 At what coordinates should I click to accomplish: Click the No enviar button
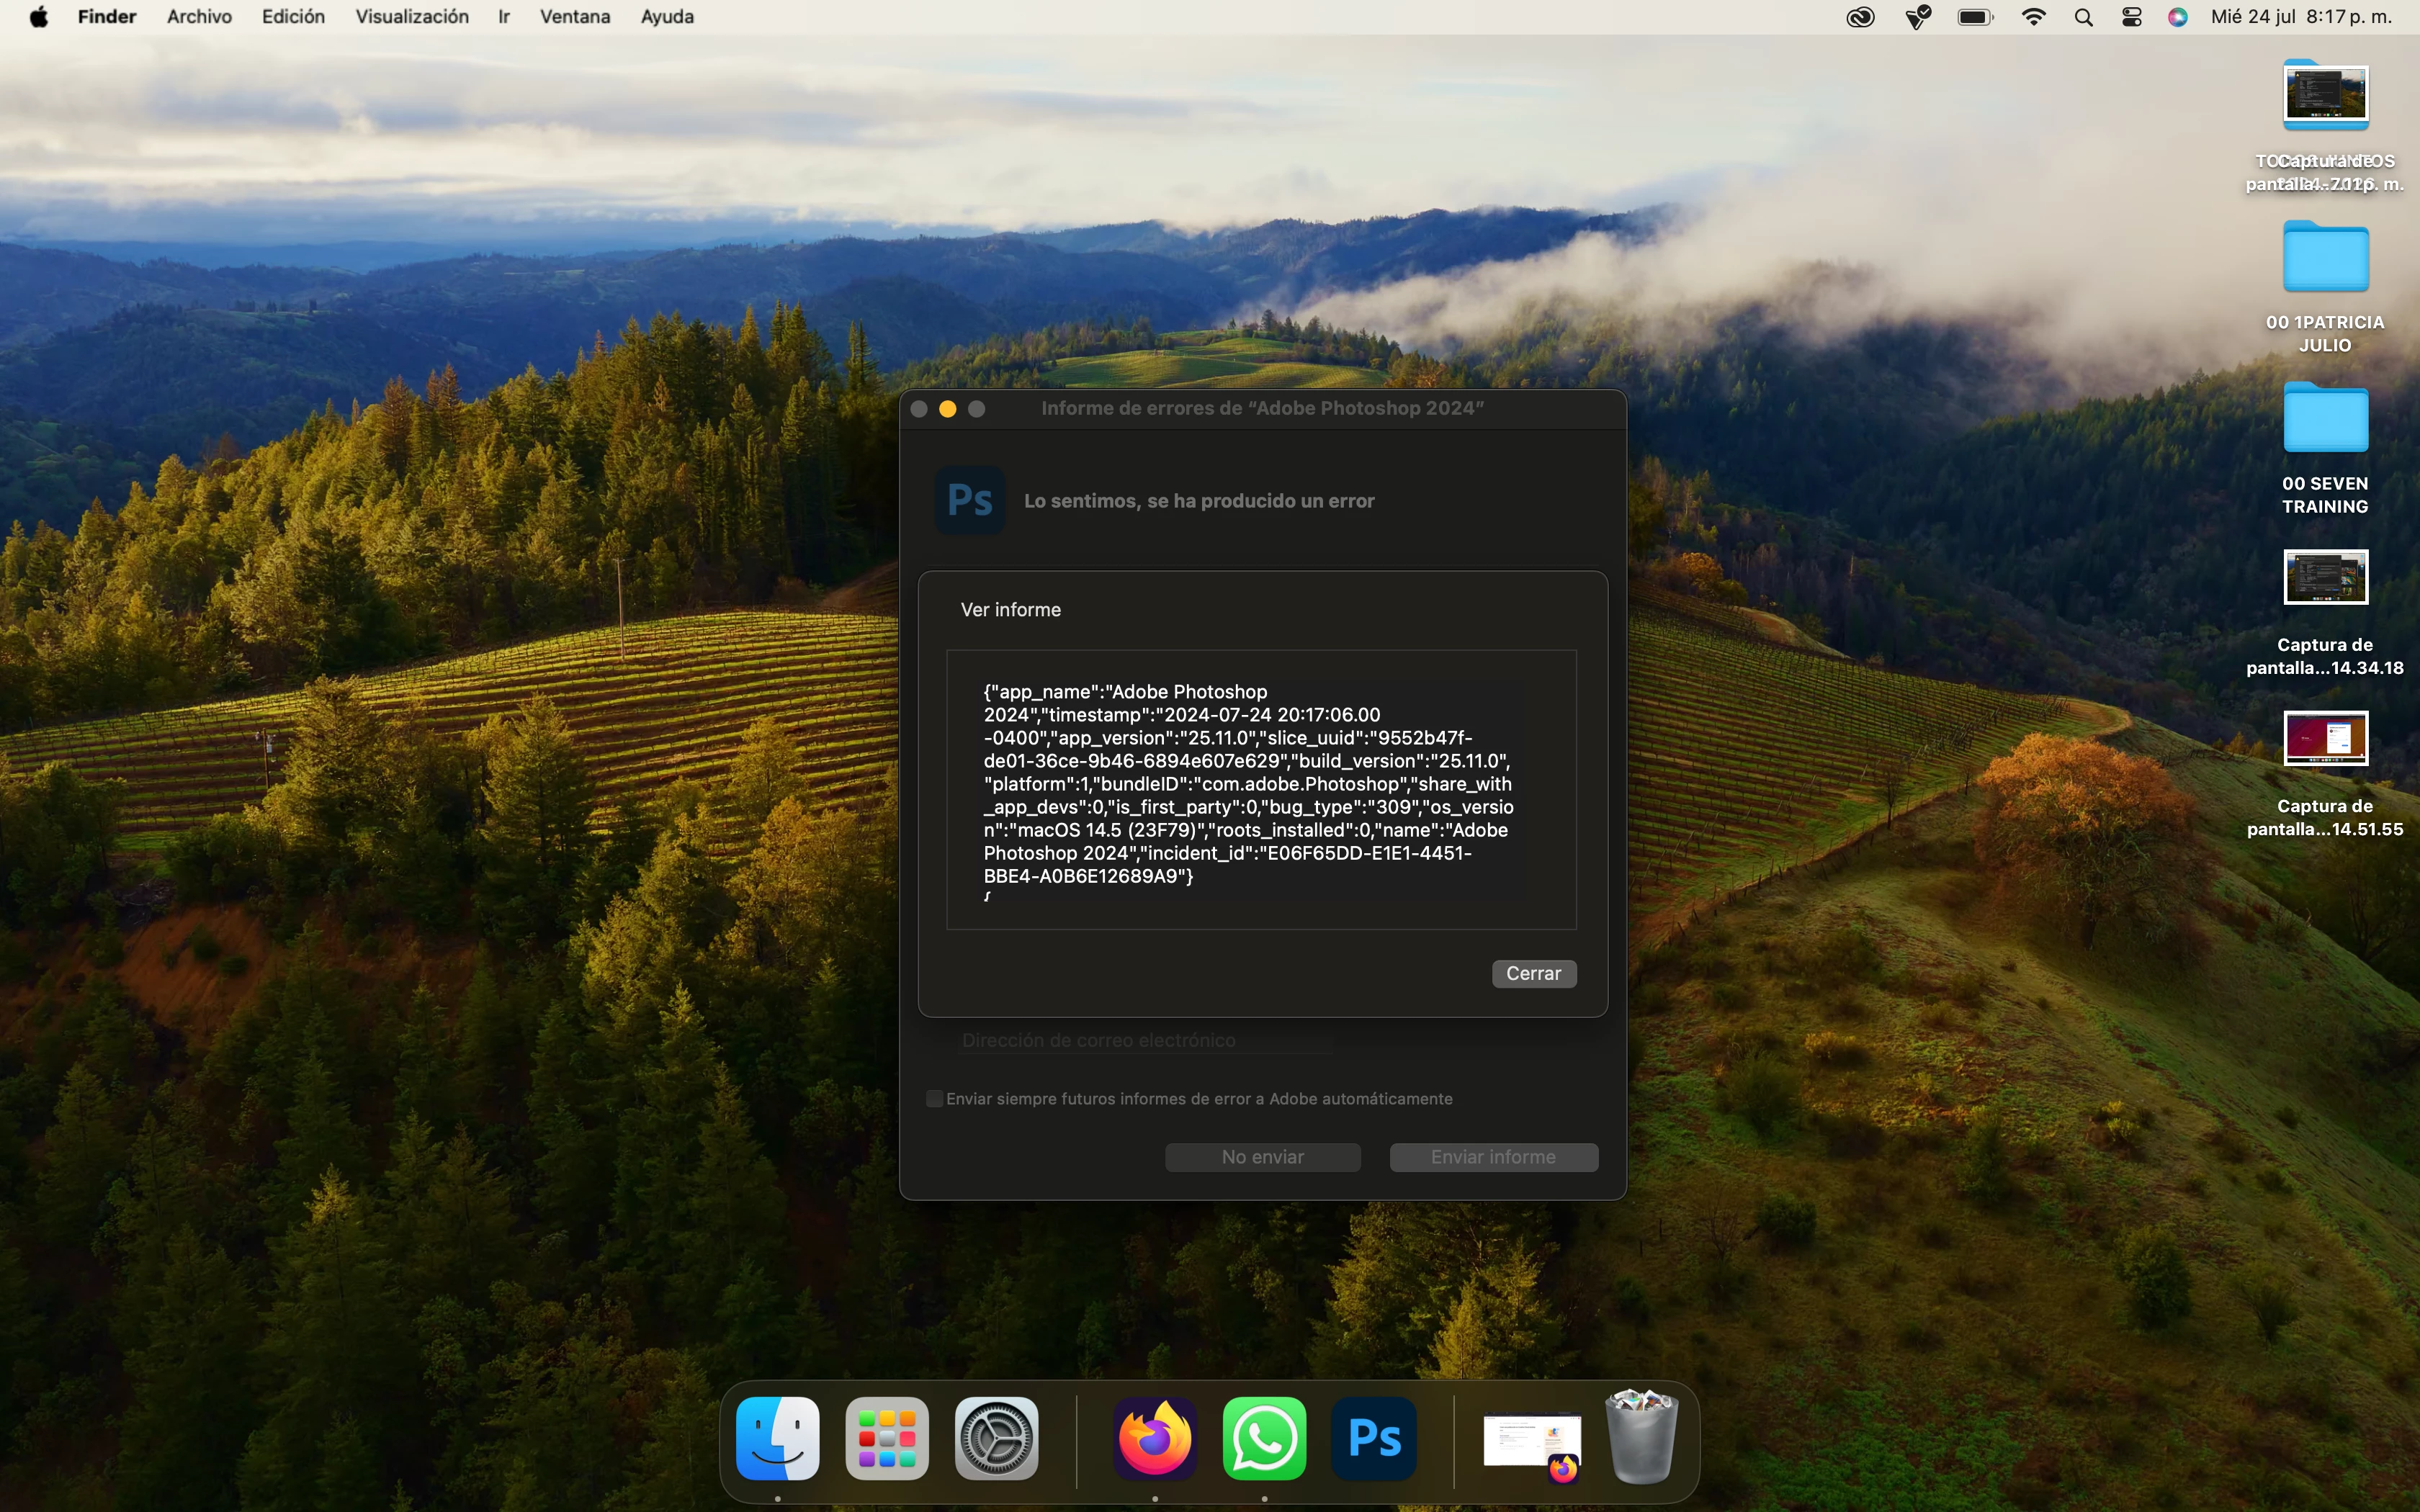click(x=1262, y=1157)
